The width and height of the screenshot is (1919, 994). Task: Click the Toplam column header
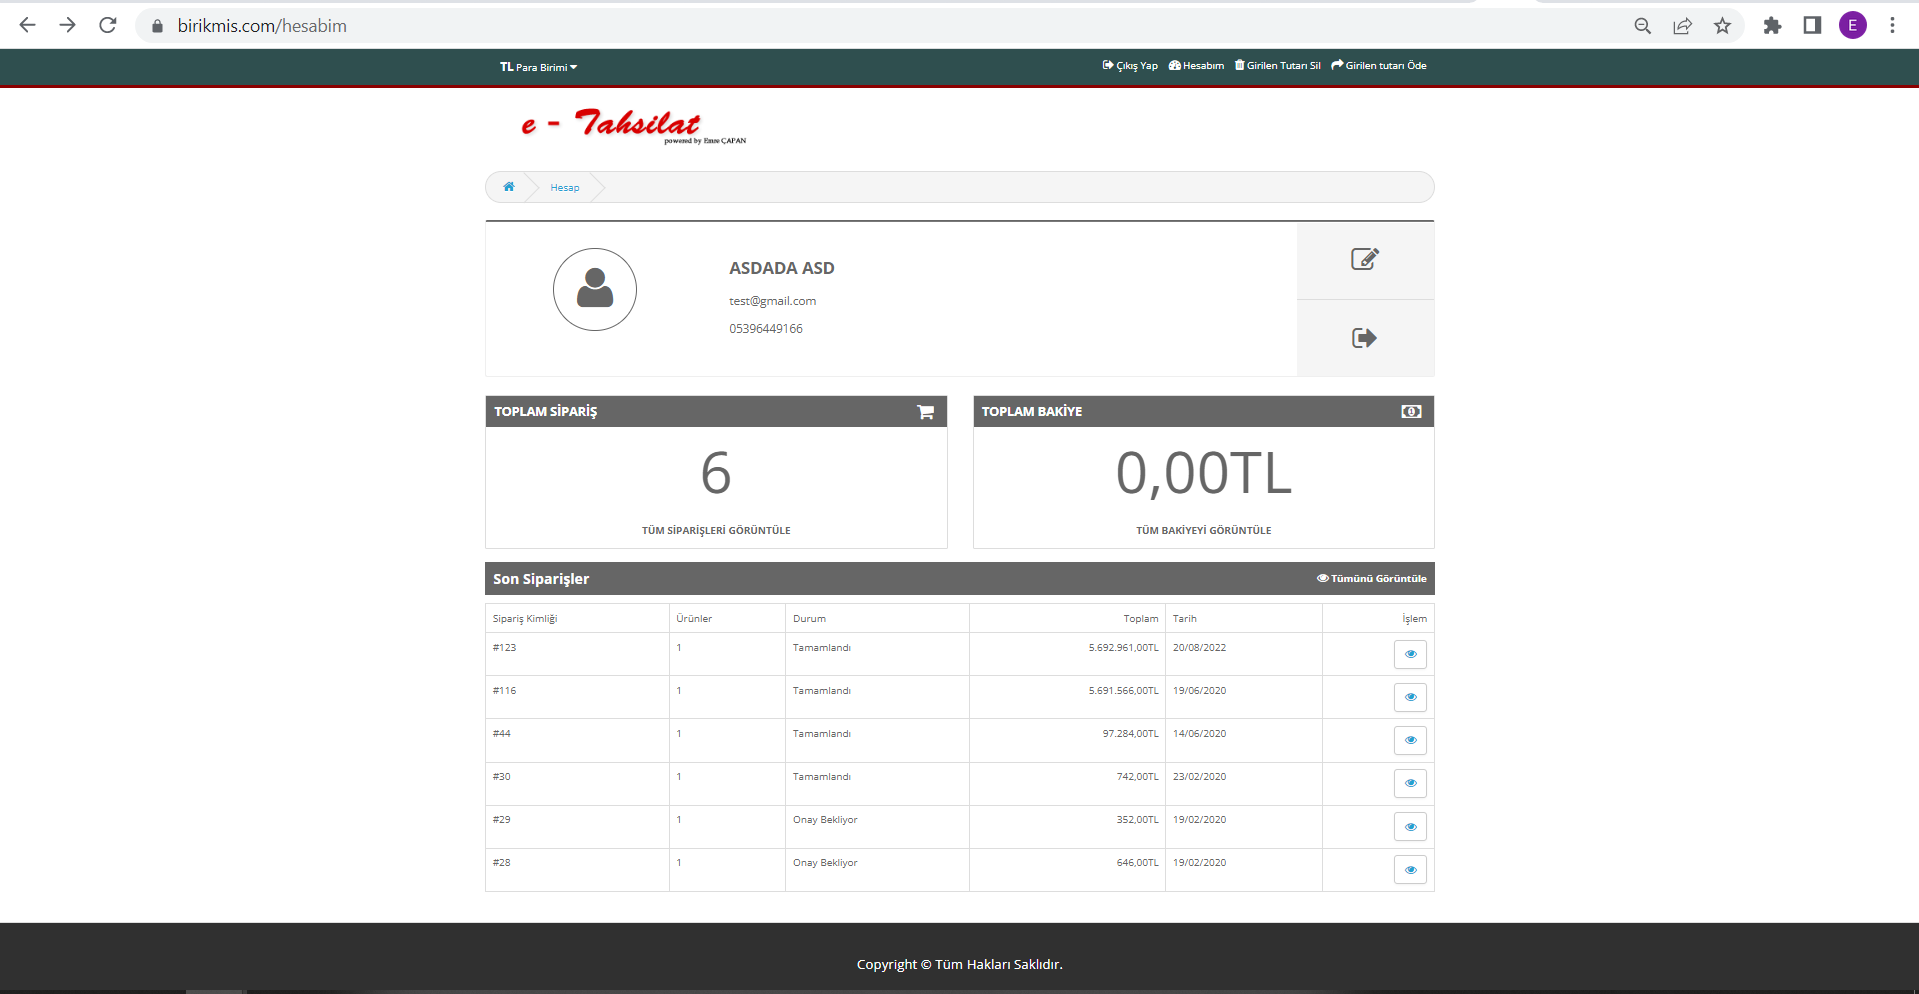point(1140,619)
